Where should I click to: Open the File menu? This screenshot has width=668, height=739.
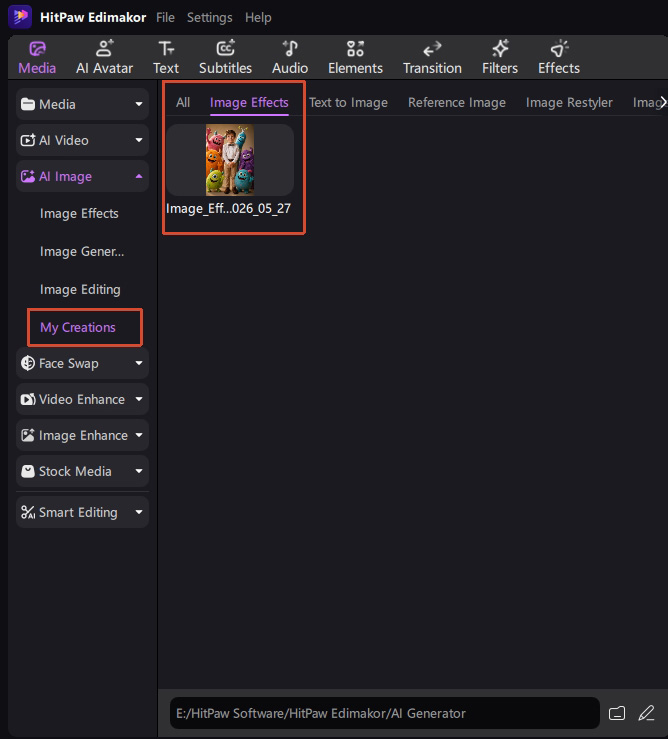point(165,17)
